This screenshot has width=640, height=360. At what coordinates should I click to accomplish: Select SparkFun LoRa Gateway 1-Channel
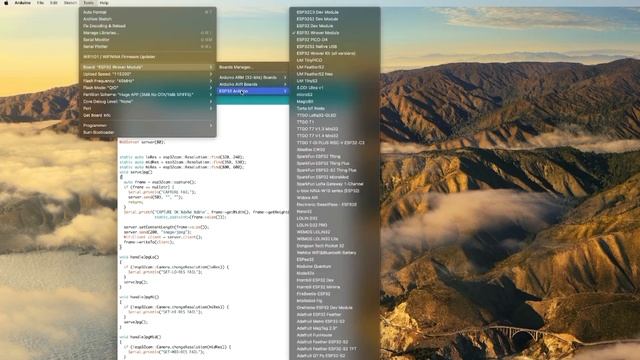[x=335, y=184]
